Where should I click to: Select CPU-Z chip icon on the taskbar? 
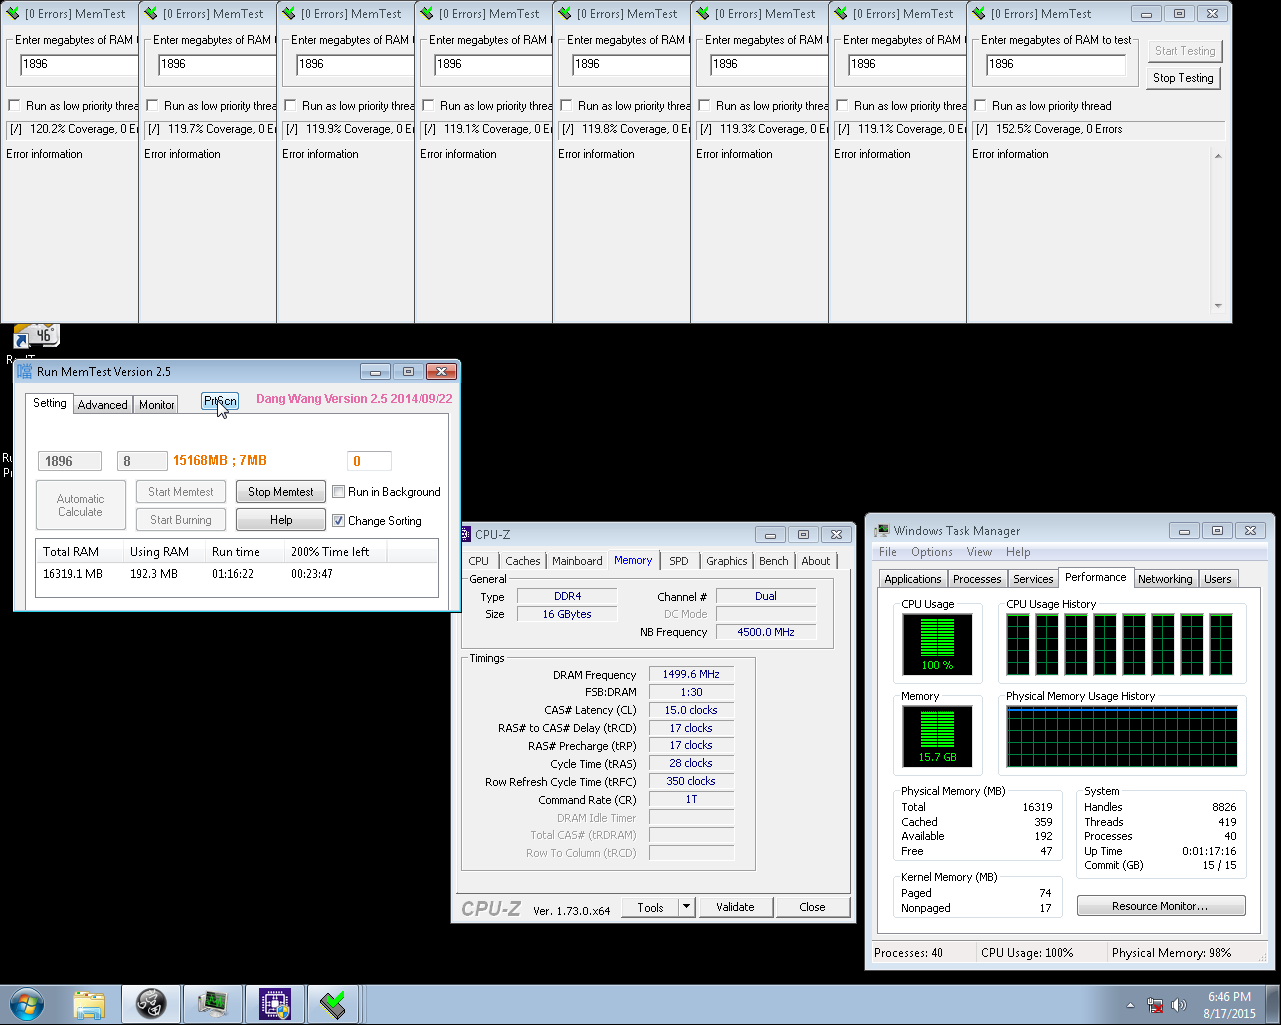(x=275, y=1004)
